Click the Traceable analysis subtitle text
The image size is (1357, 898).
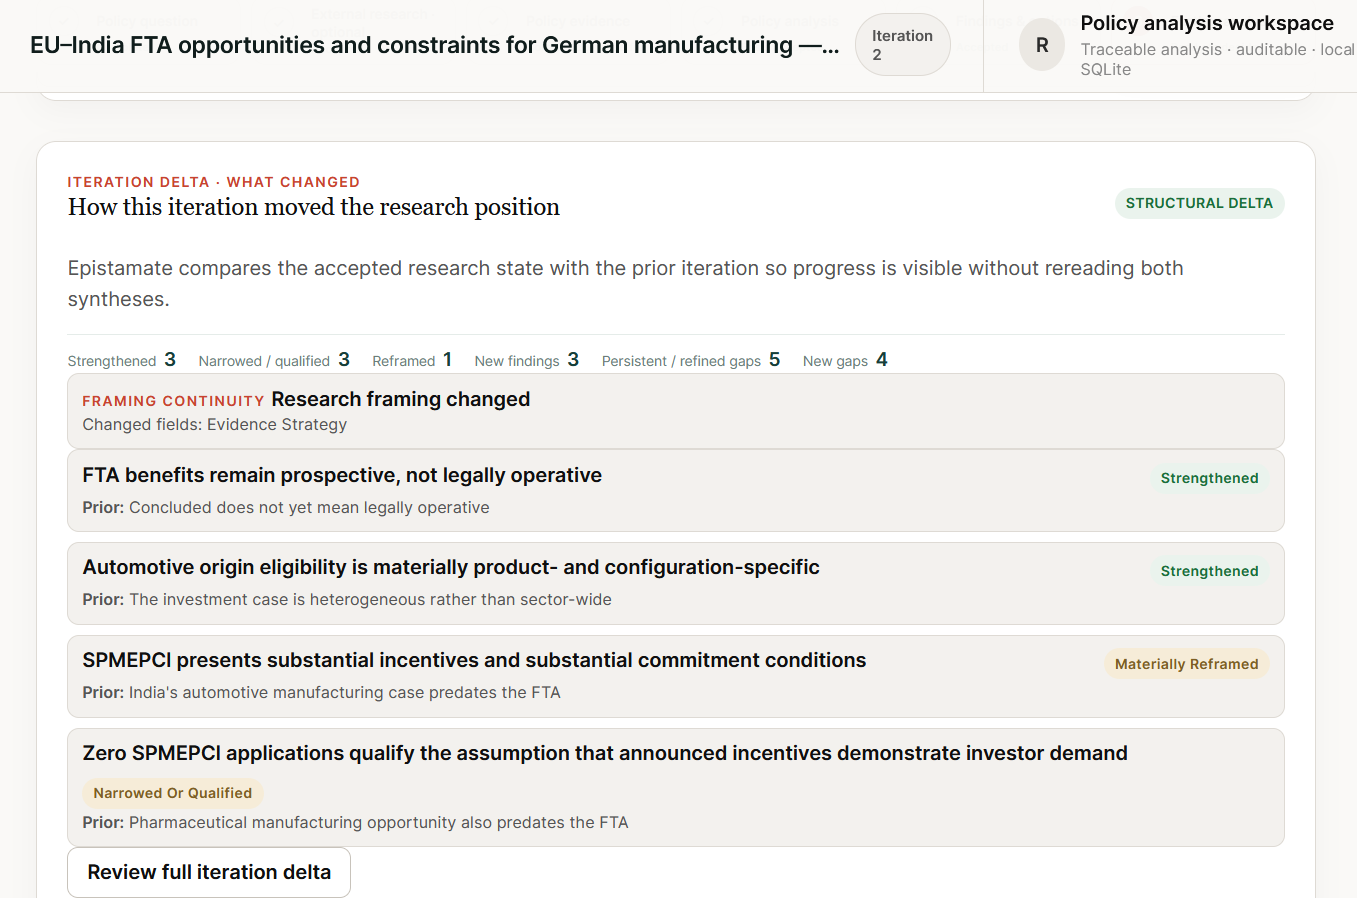pyautogui.click(x=1218, y=59)
